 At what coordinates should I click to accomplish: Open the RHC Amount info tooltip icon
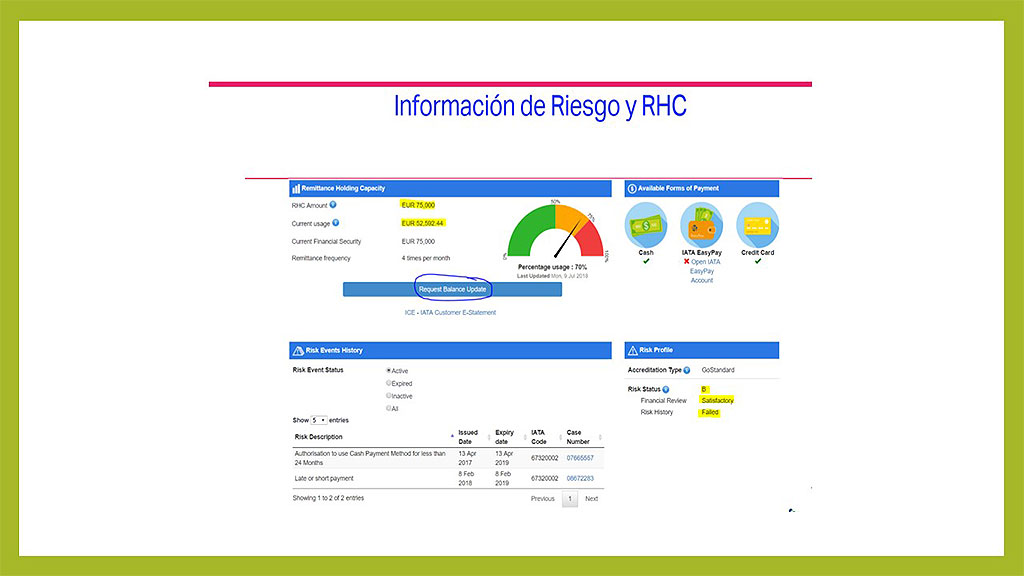tap(333, 205)
